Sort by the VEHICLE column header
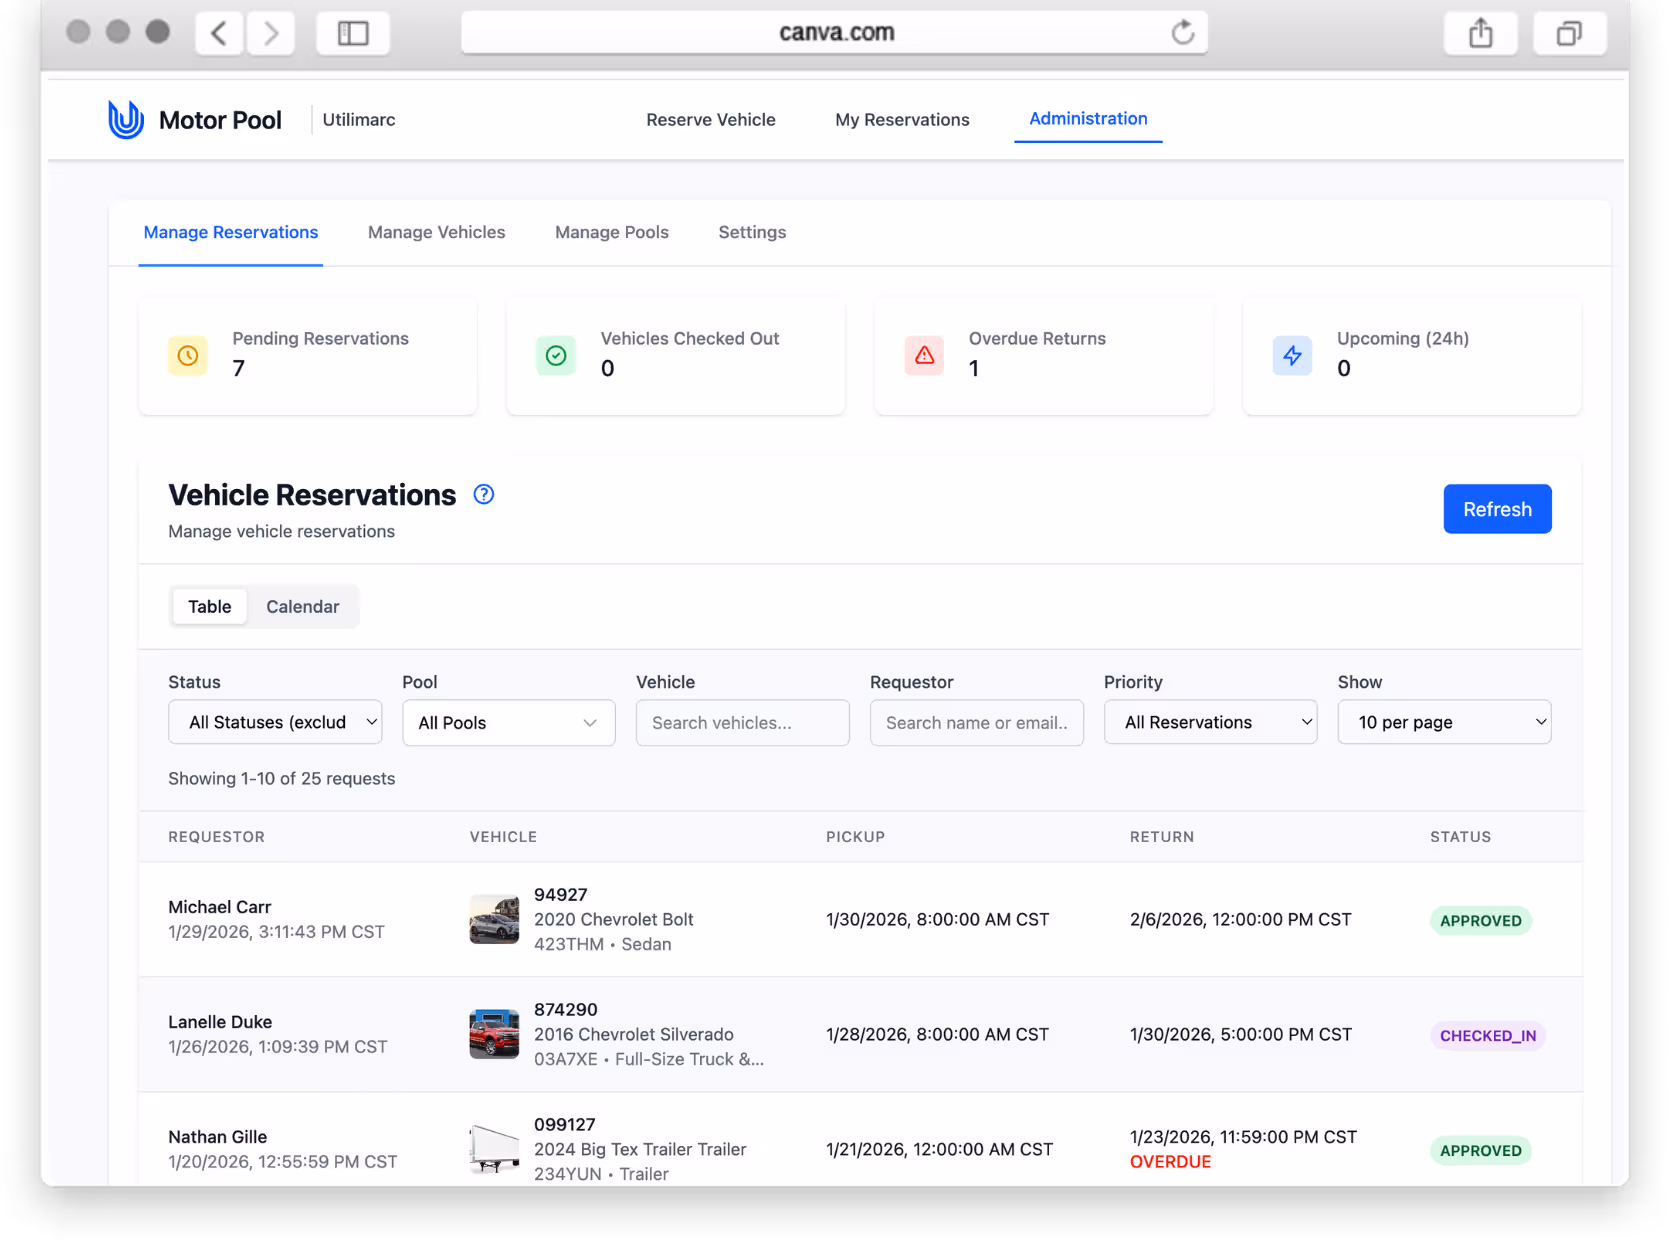 [504, 837]
